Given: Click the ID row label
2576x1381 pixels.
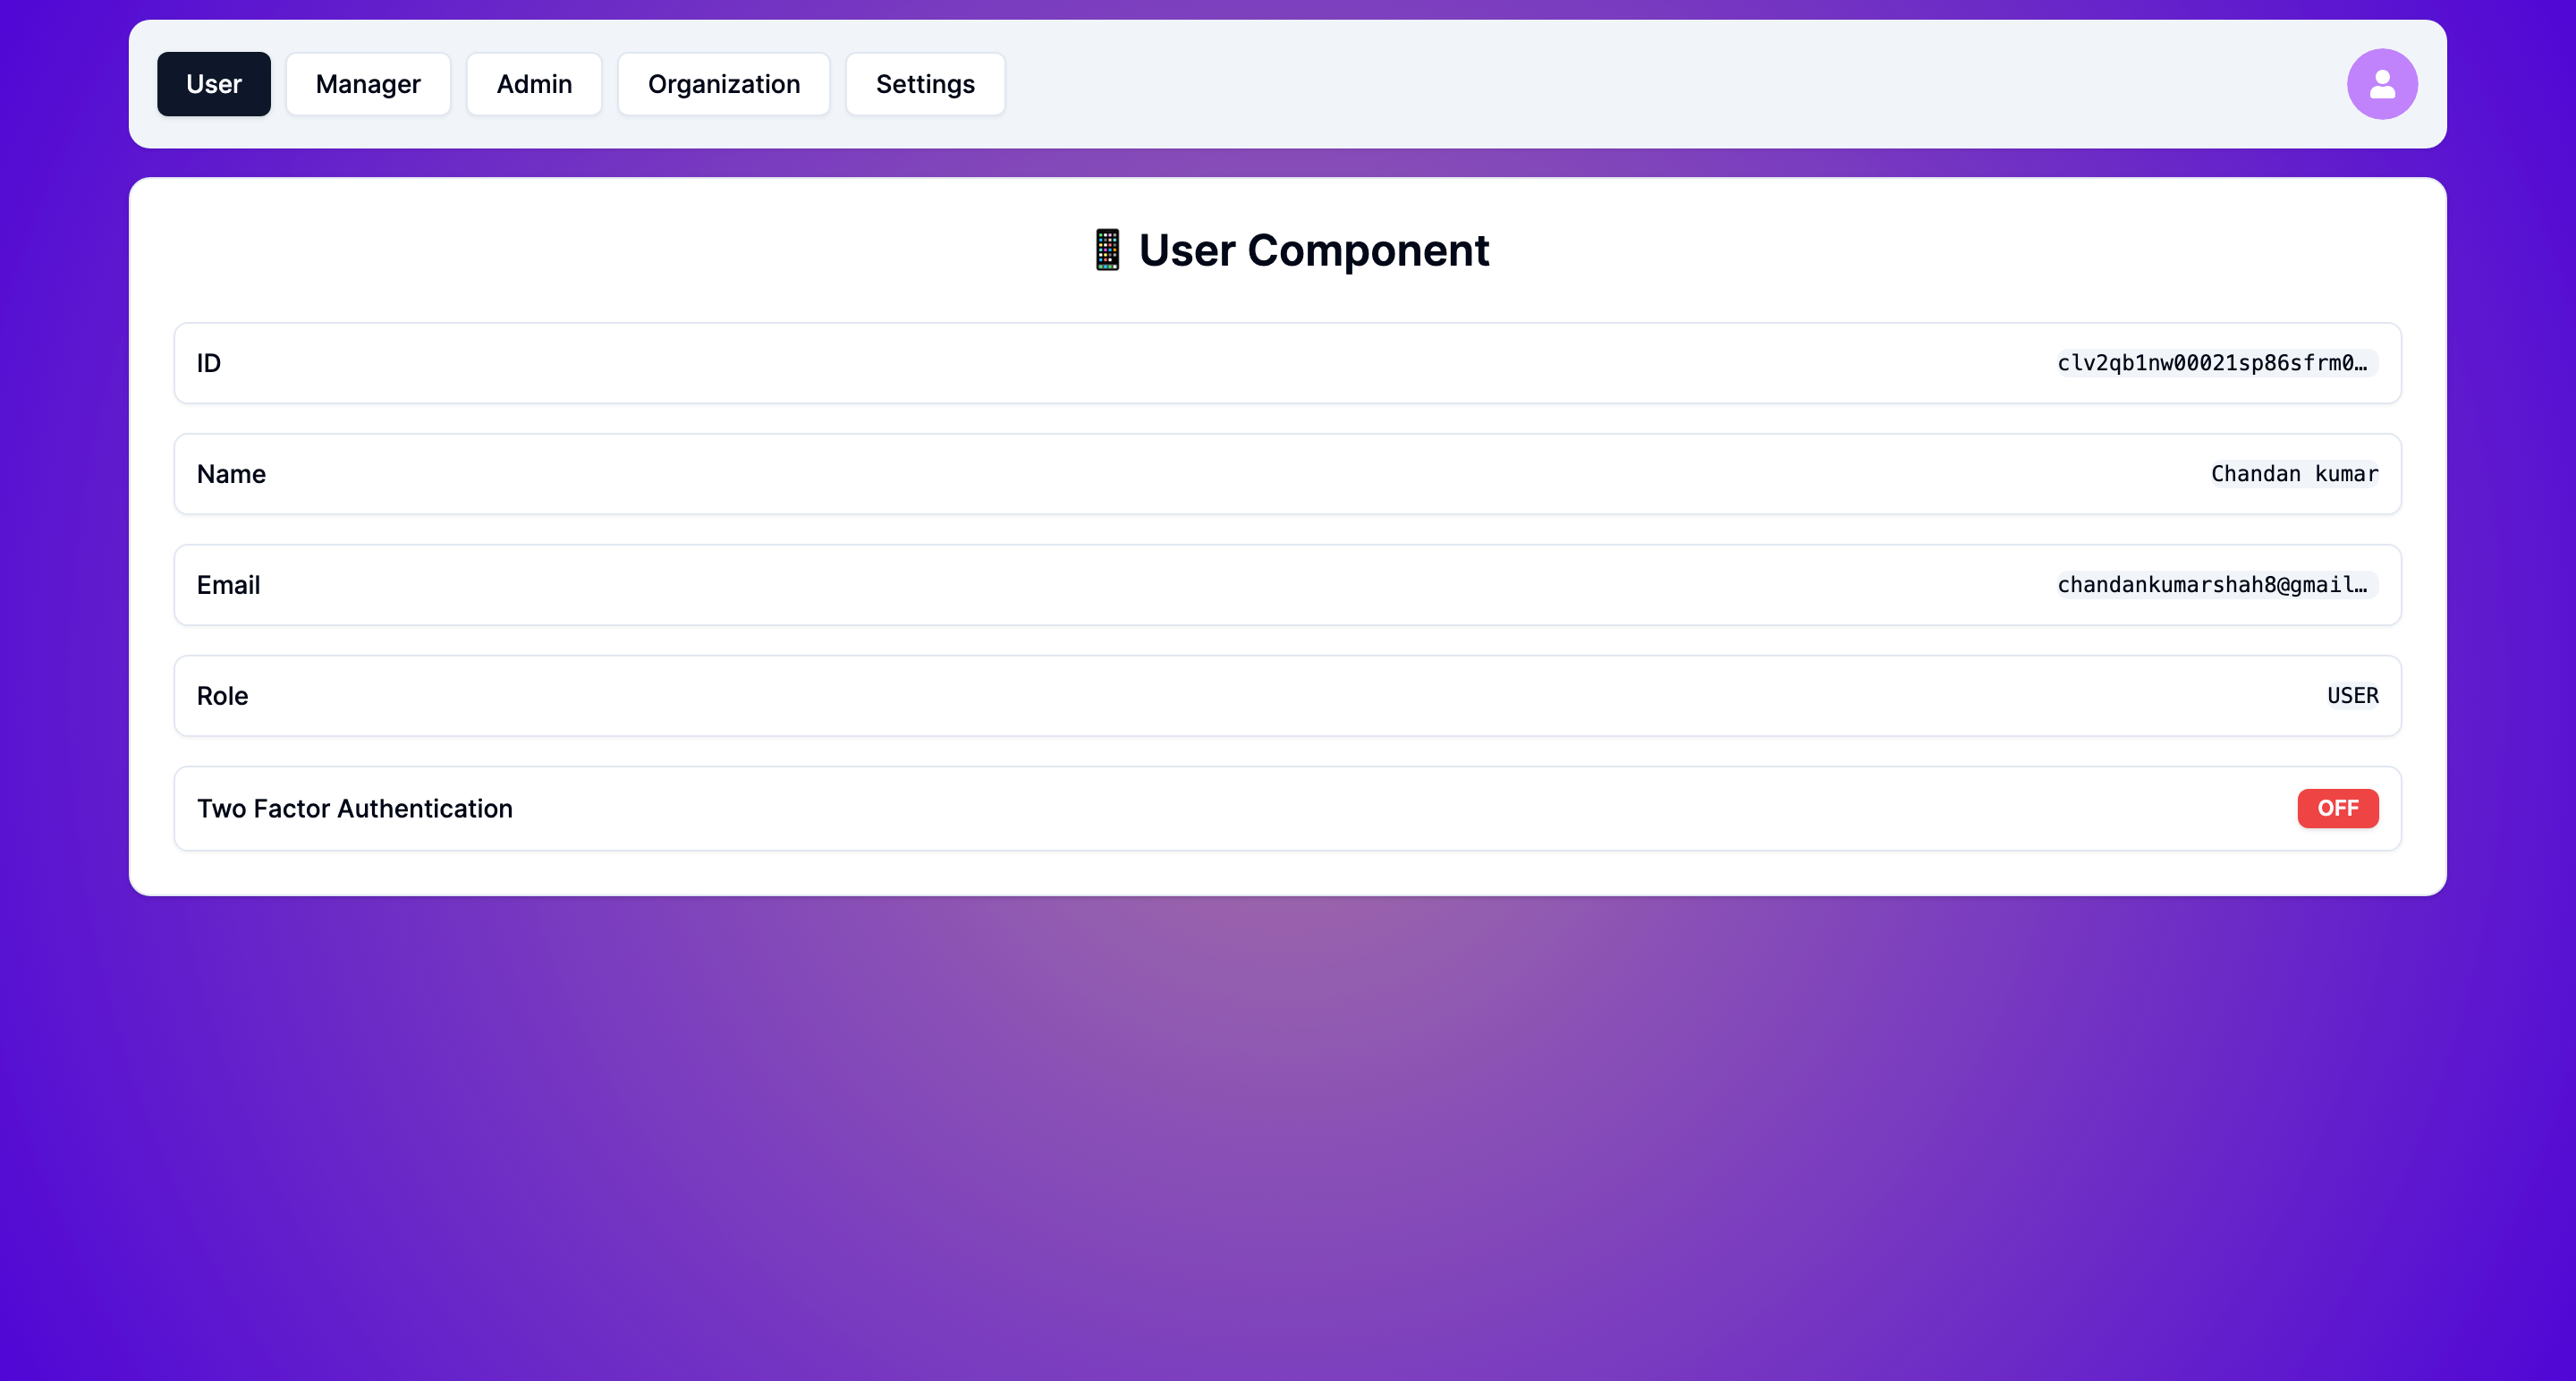Looking at the screenshot, I should tap(208, 363).
